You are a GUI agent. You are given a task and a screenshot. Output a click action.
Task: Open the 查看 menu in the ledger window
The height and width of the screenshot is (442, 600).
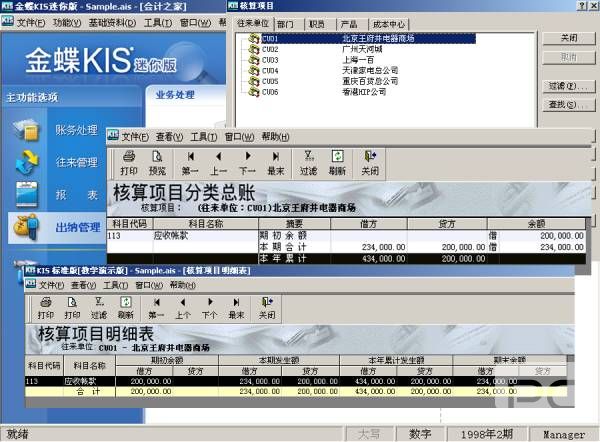click(x=169, y=137)
